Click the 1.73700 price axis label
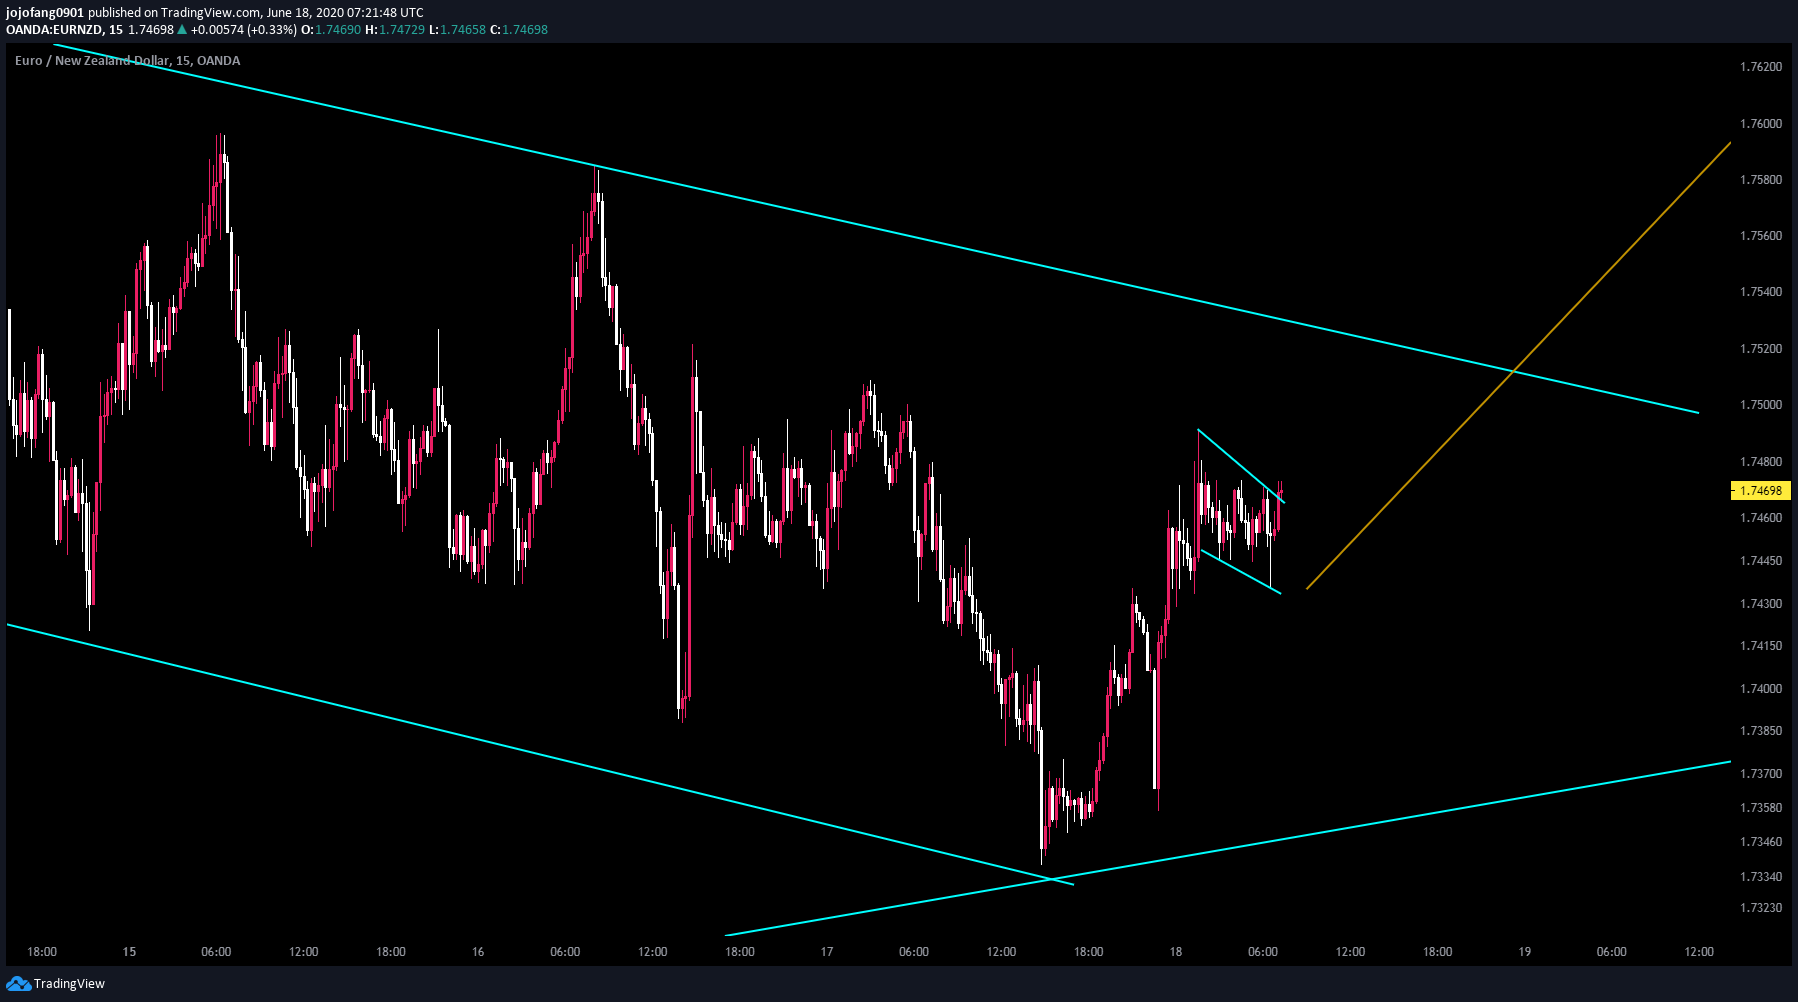The width and height of the screenshot is (1798, 1002). click(1761, 774)
